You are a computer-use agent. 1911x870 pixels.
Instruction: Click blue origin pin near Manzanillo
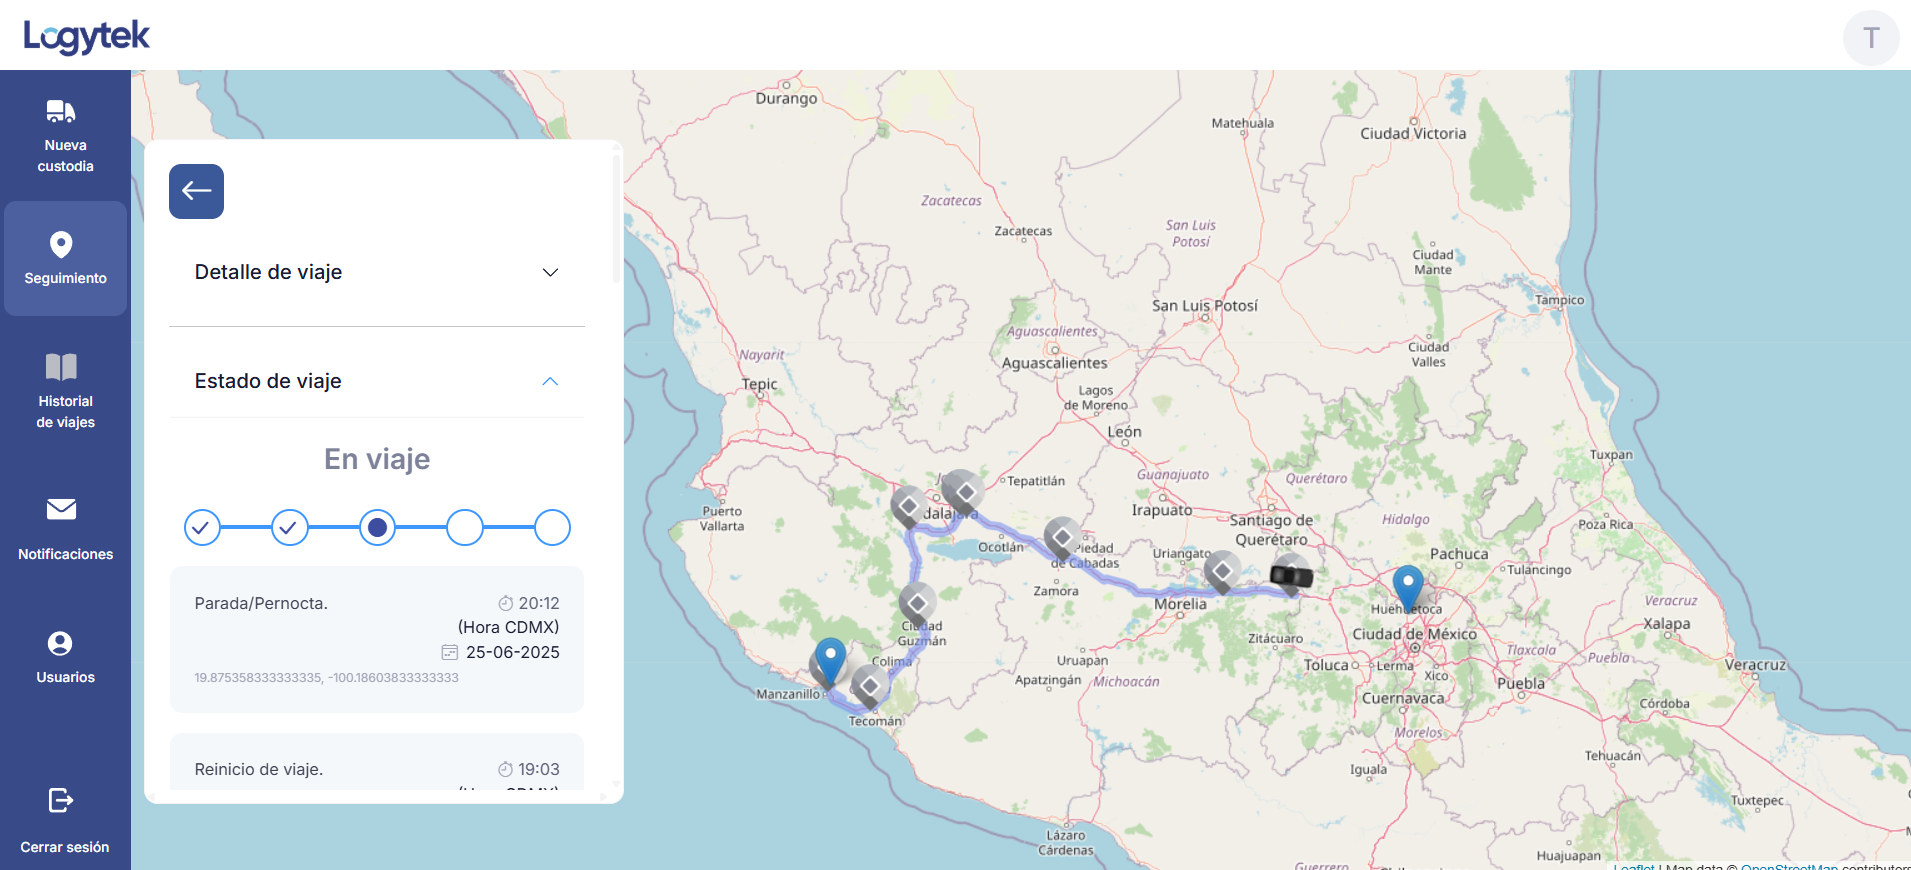tap(829, 660)
